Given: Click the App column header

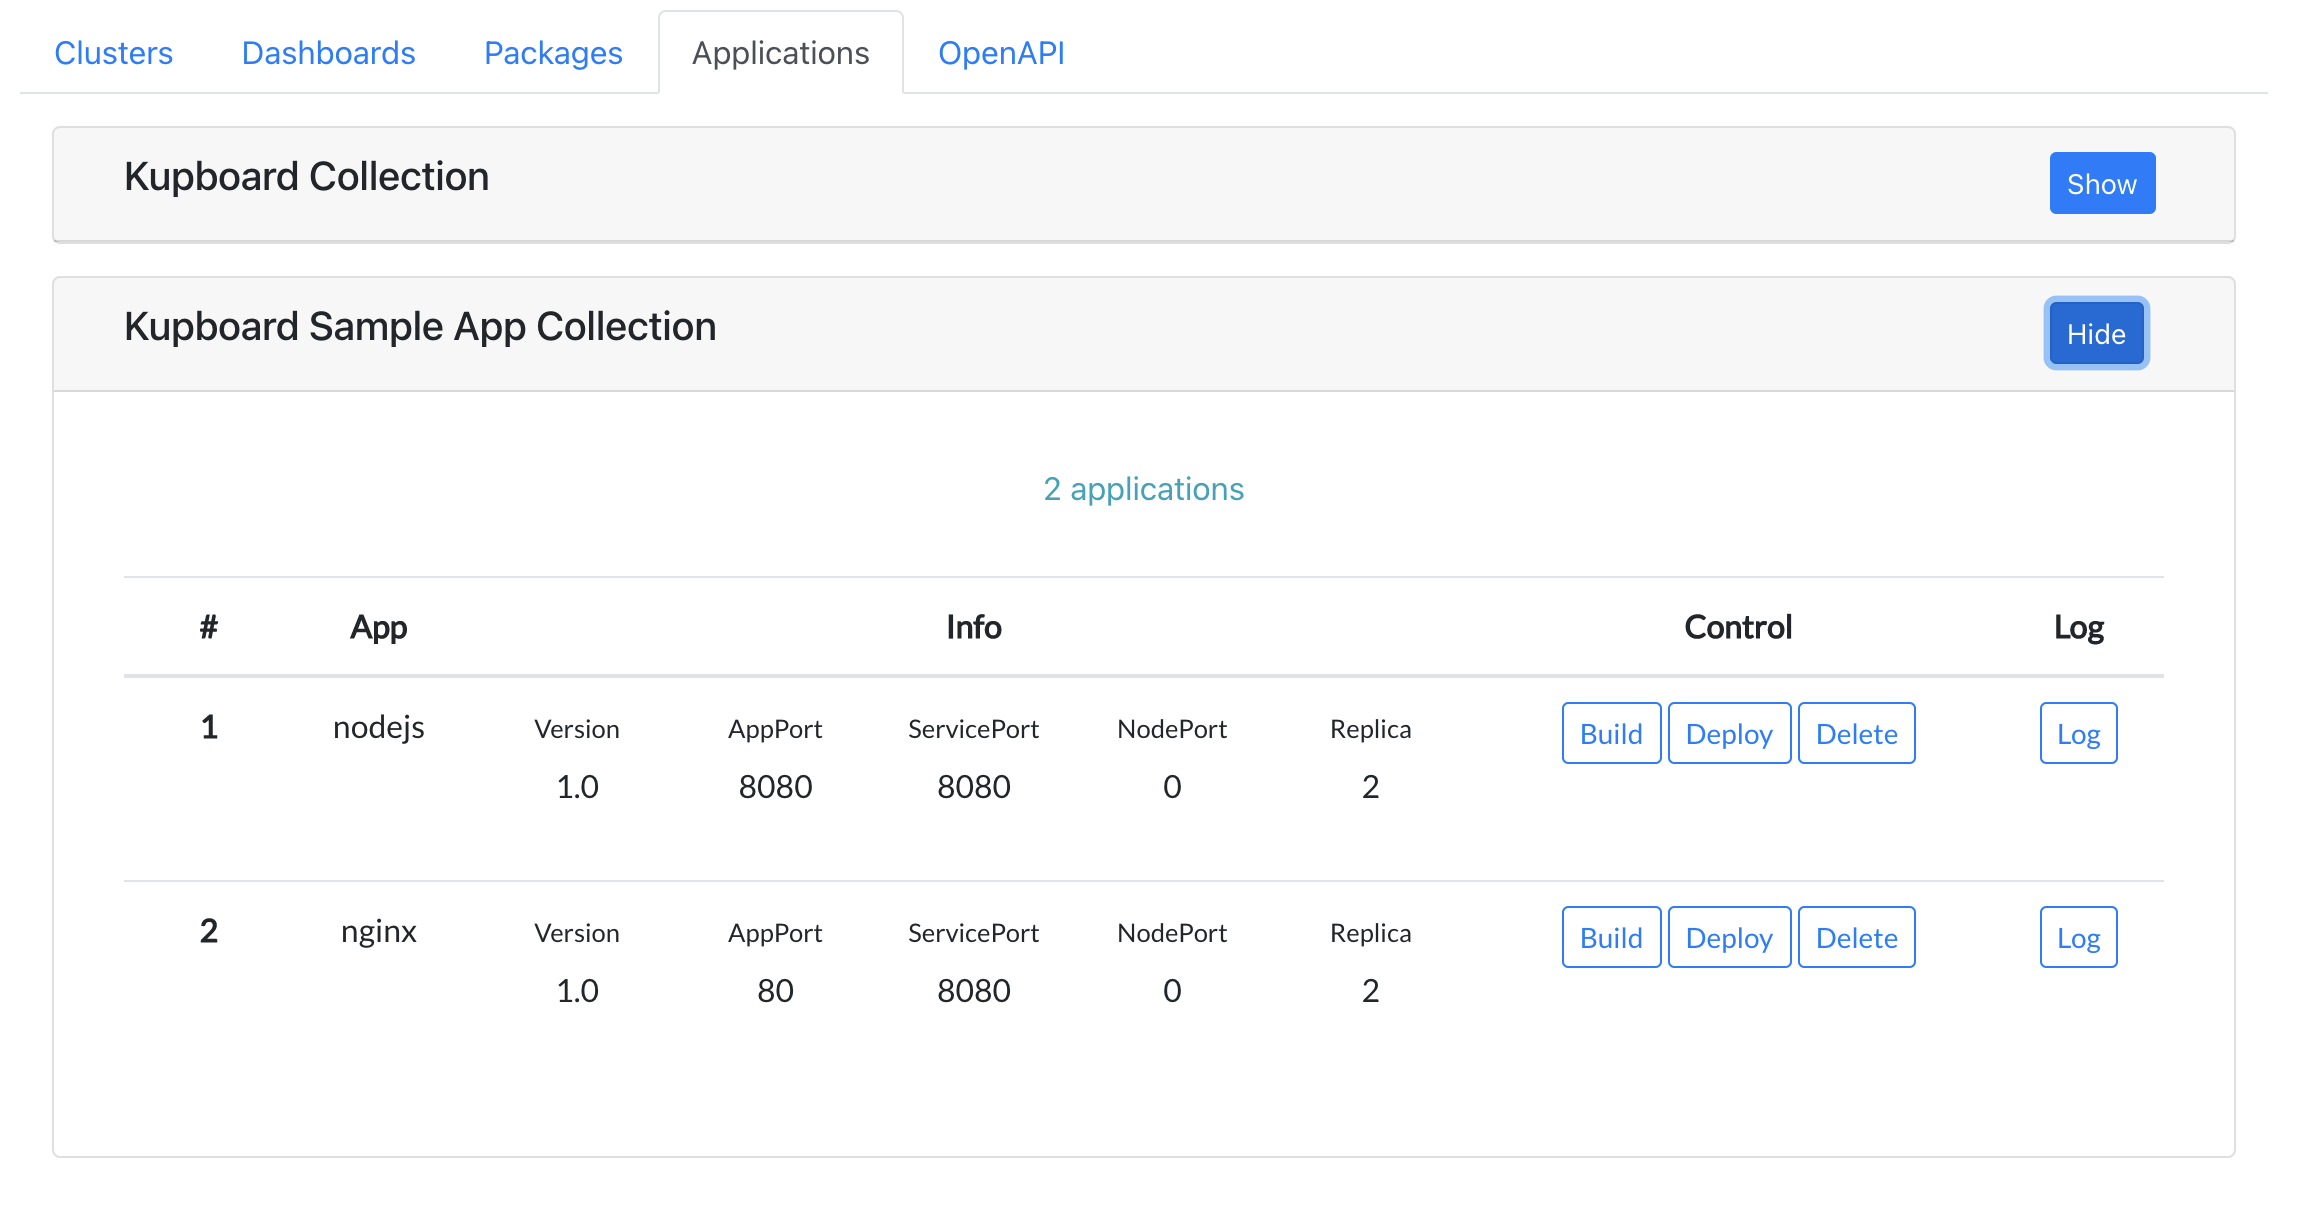Looking at the screenshot, I should 378,627.
